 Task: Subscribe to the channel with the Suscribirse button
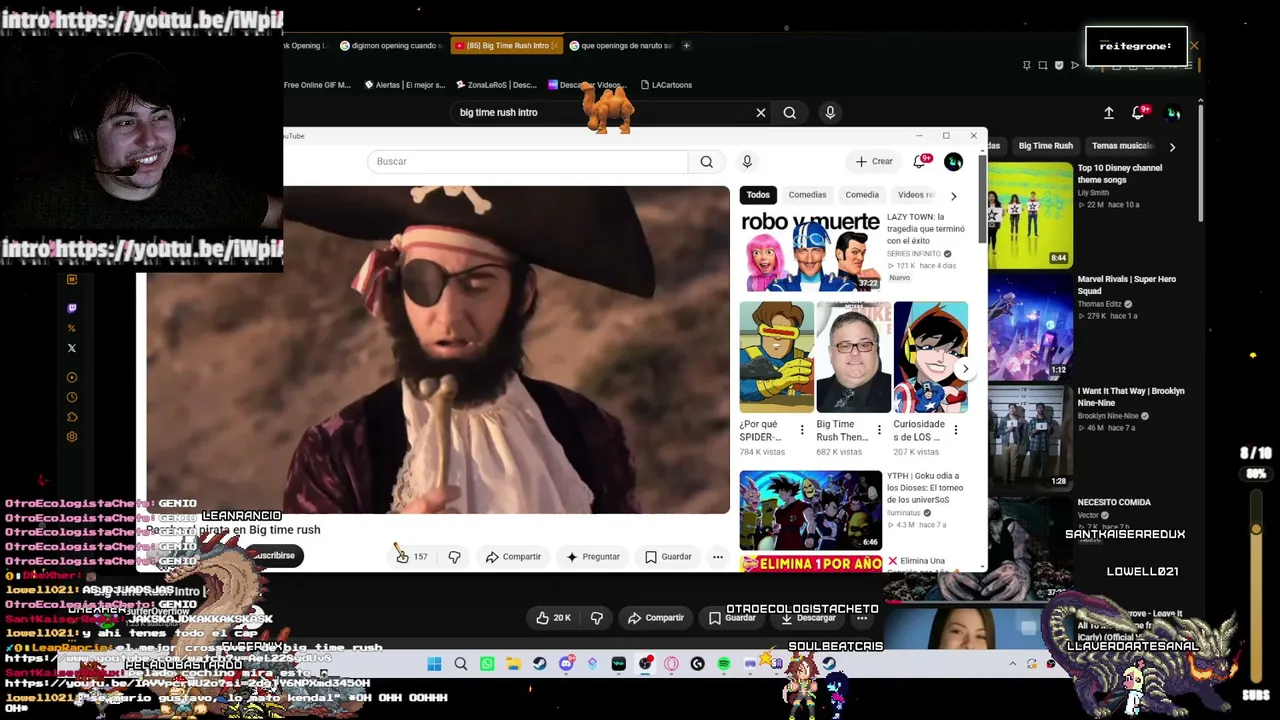[272, 556]
